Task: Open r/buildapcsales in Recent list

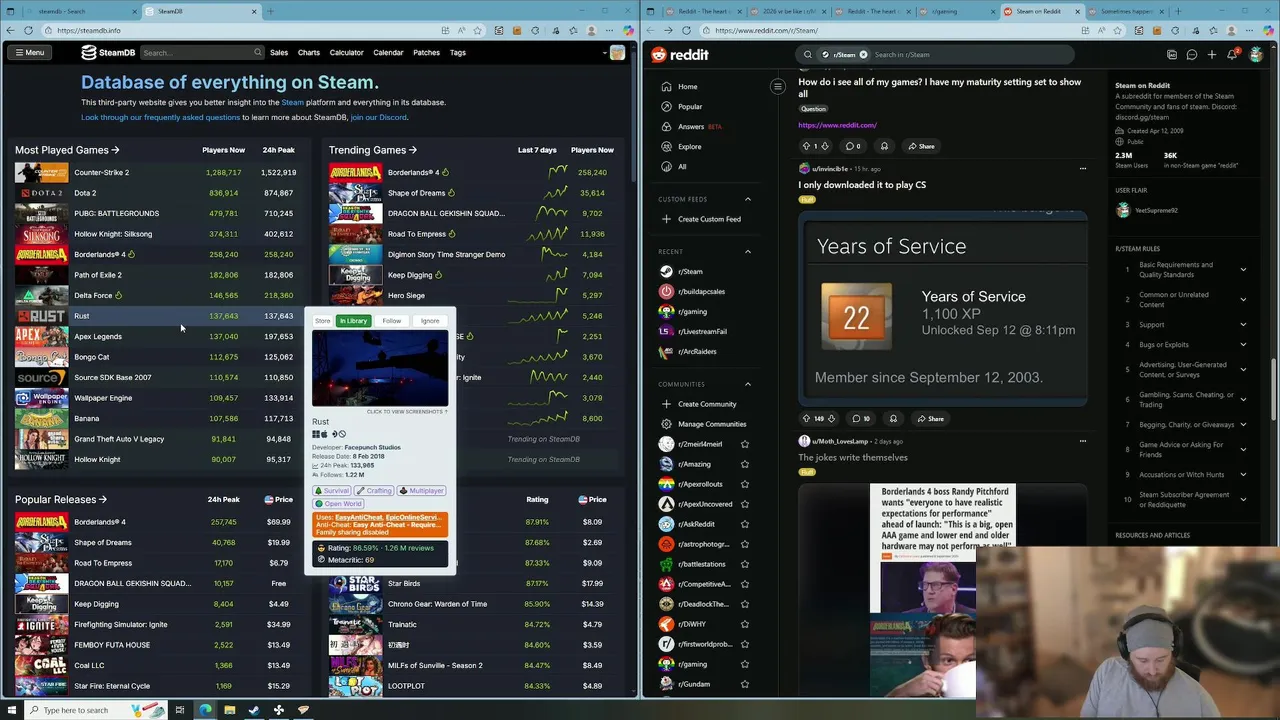Action: pos(701,292)
